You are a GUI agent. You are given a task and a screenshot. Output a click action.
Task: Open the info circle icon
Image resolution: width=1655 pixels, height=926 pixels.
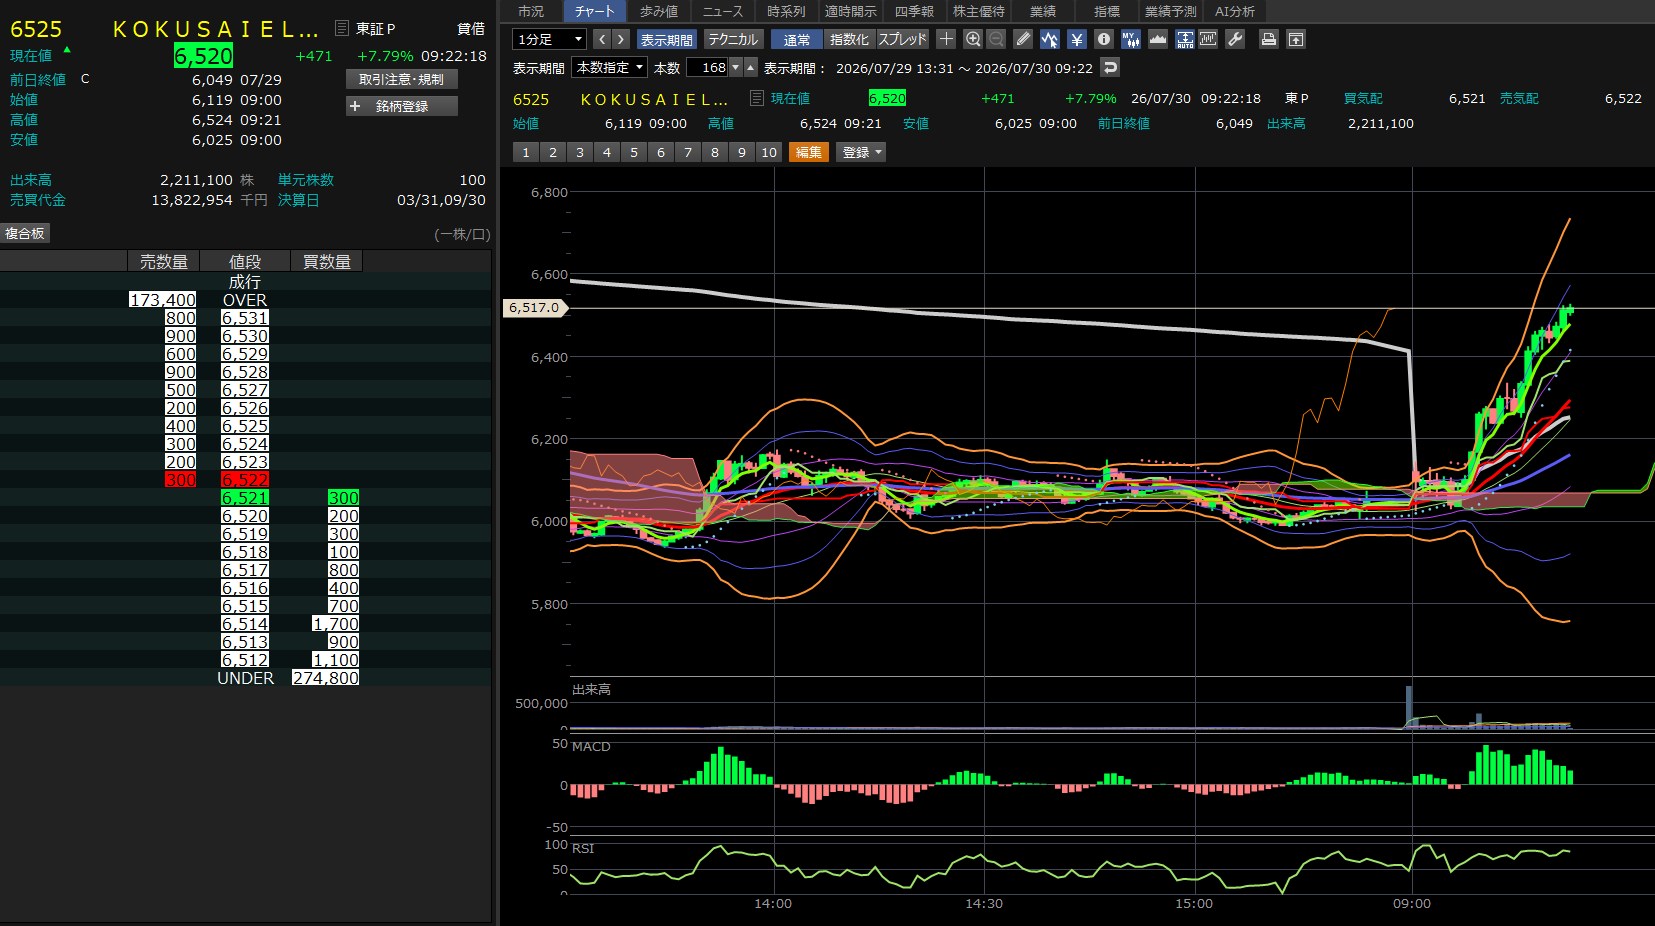(x=1103, y=39)
